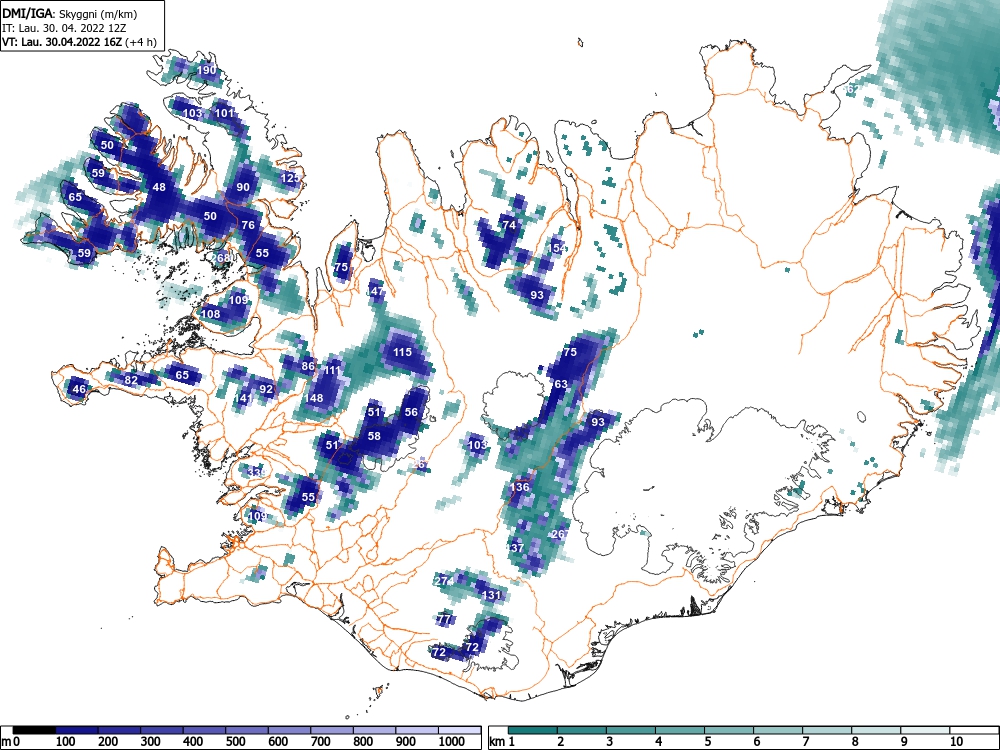
Task: Click the map value 141
Action: [x=243, y=399]
